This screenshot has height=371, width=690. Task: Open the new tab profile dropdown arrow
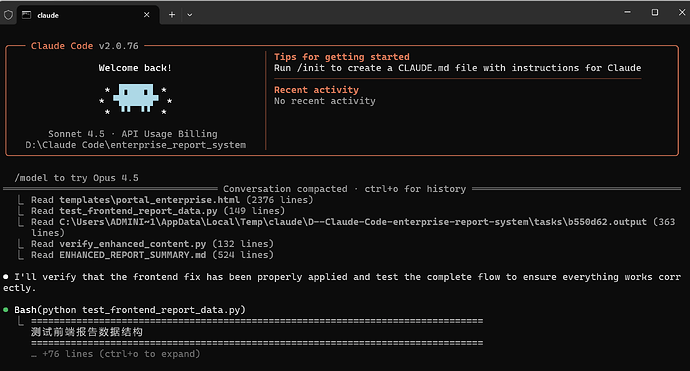coord(190,15)
